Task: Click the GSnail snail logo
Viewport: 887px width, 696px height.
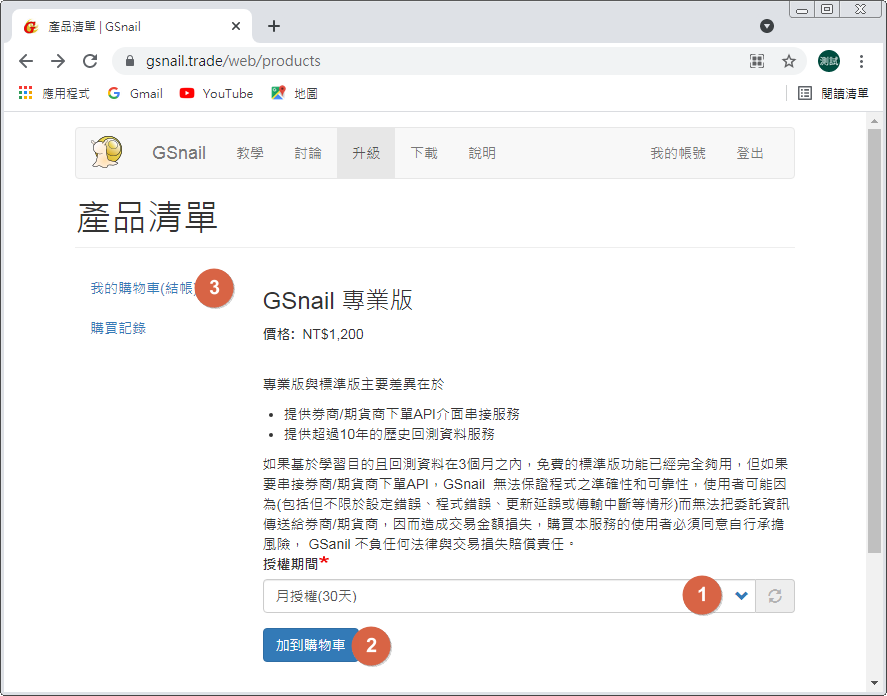Action: (107, 152)
